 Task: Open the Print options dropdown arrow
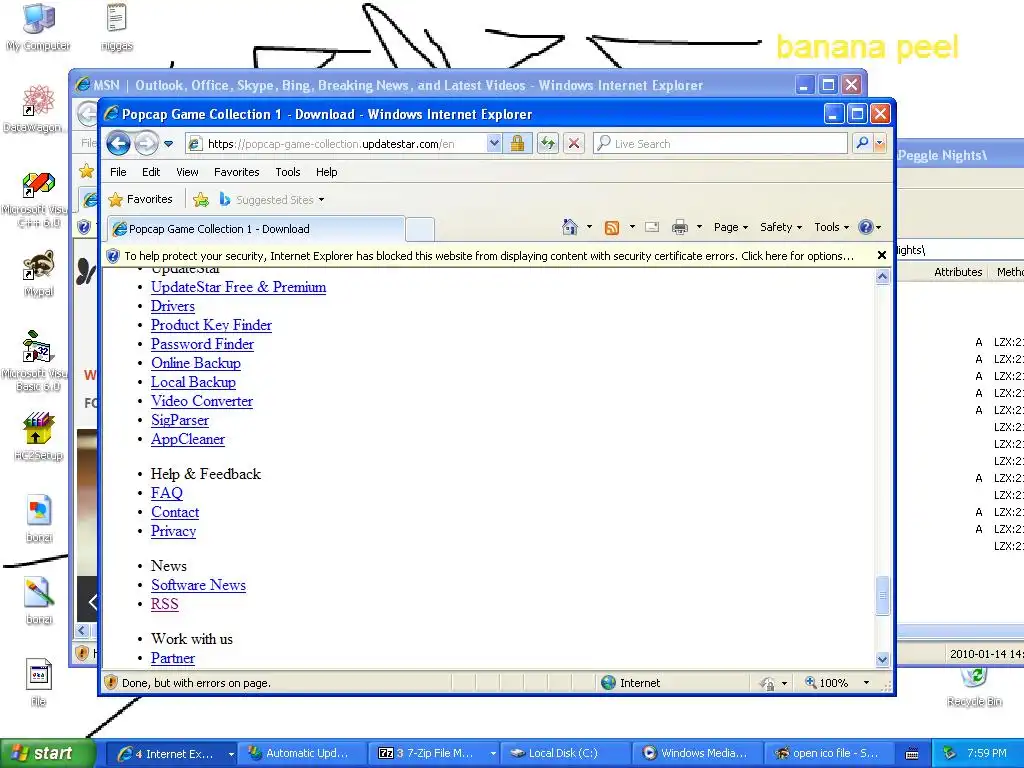(699, 227)
